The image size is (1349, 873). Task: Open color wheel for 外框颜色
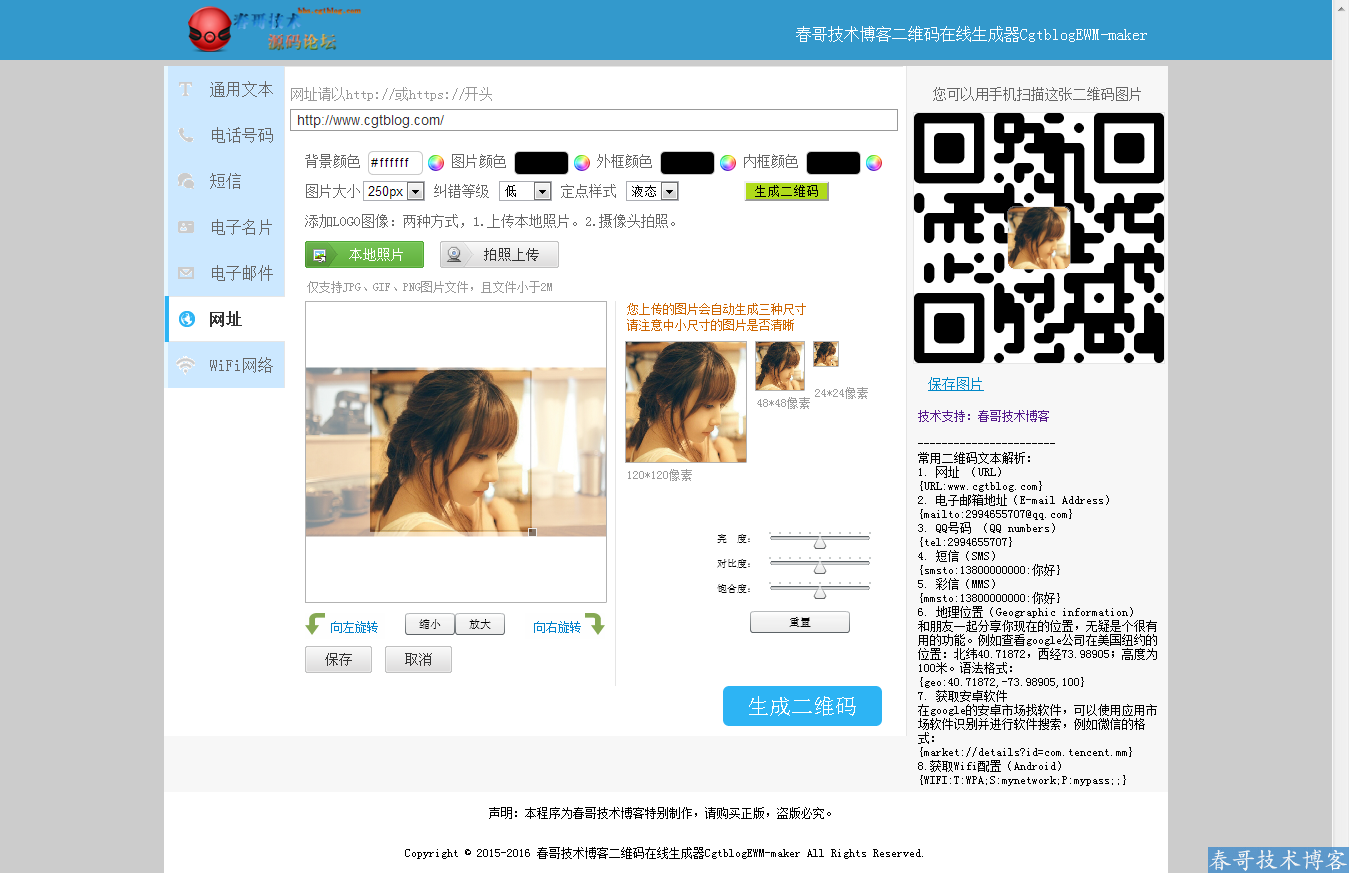(x=728, y=163)
